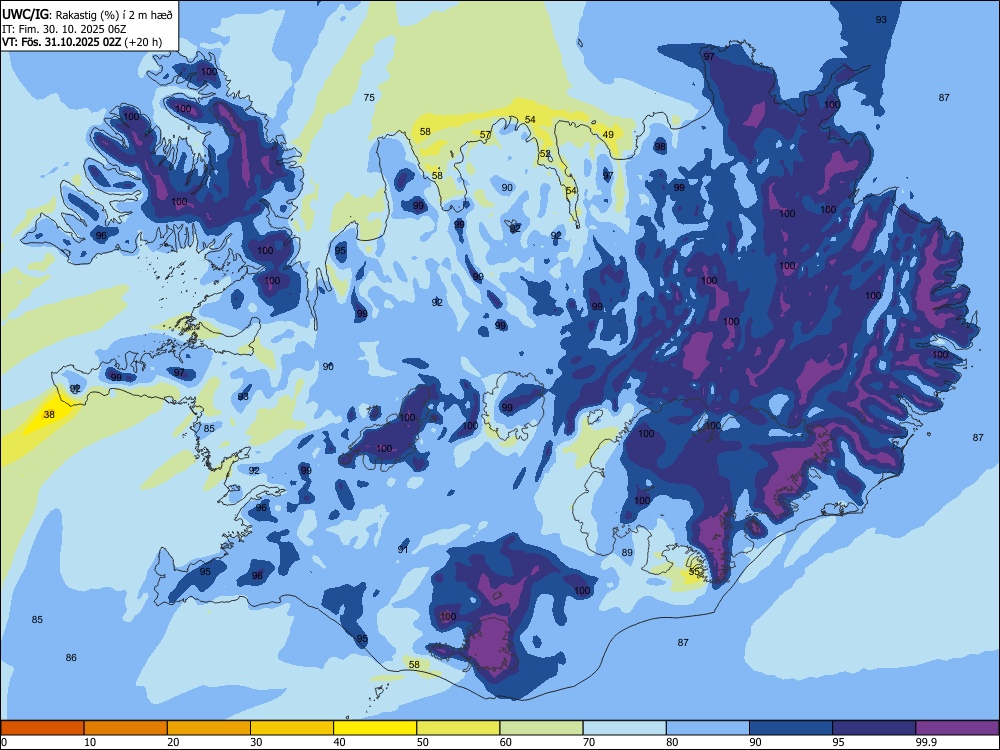The height and width of the screenshot is (750, 1000).
Task: Pick the 20–30 legend color segment
Action: pyautogui.click(x=209, y=728)
